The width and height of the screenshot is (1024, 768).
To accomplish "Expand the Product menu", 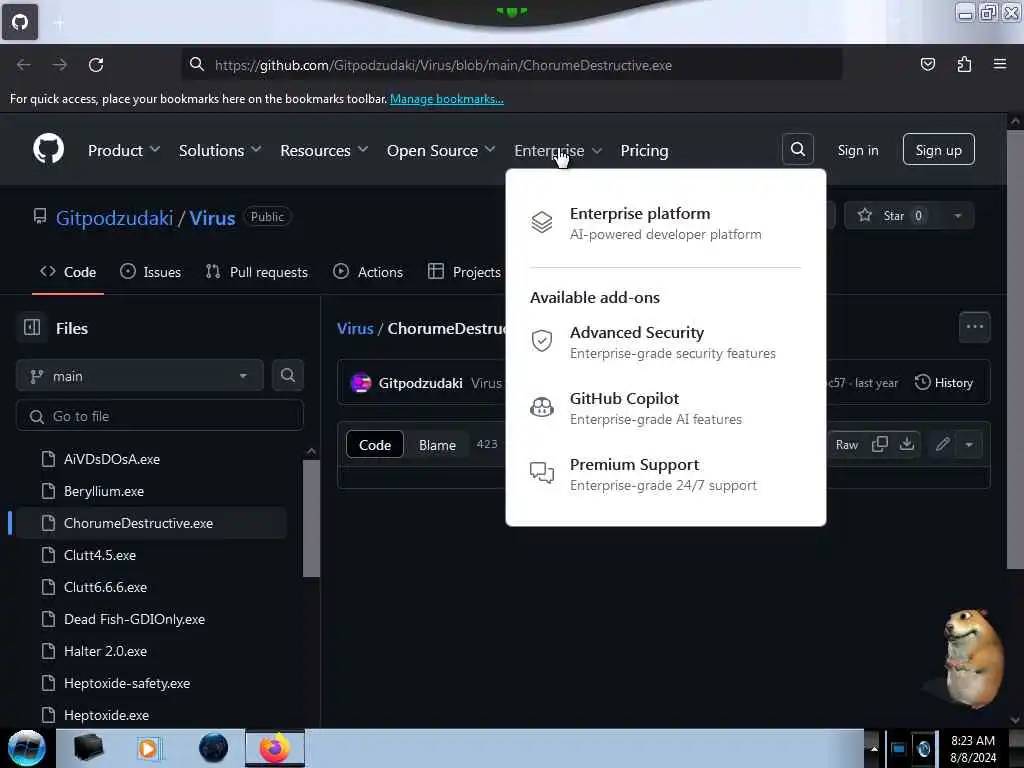I will (124, 150).
